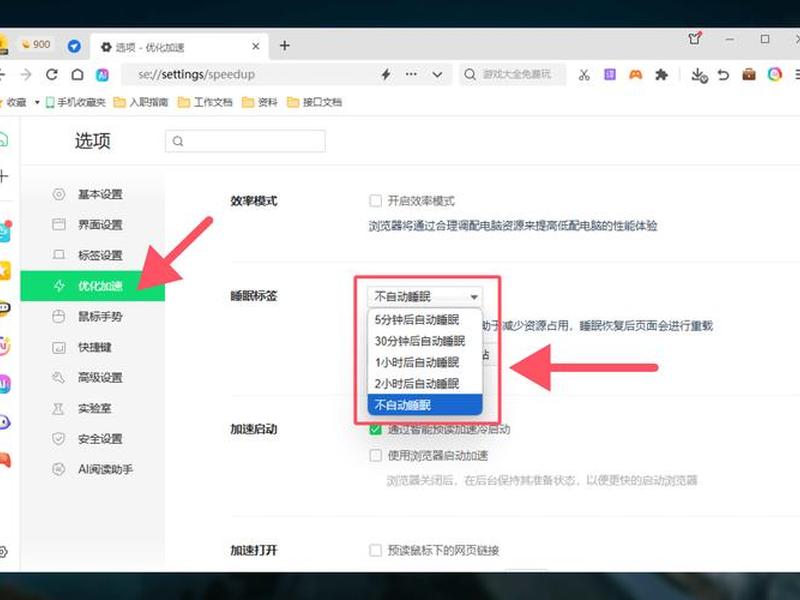Collapse the 不自动睡眠 combo box
The height and width of the screenshot is (600, 800).
pyautogui.click(x=425, y=296)
